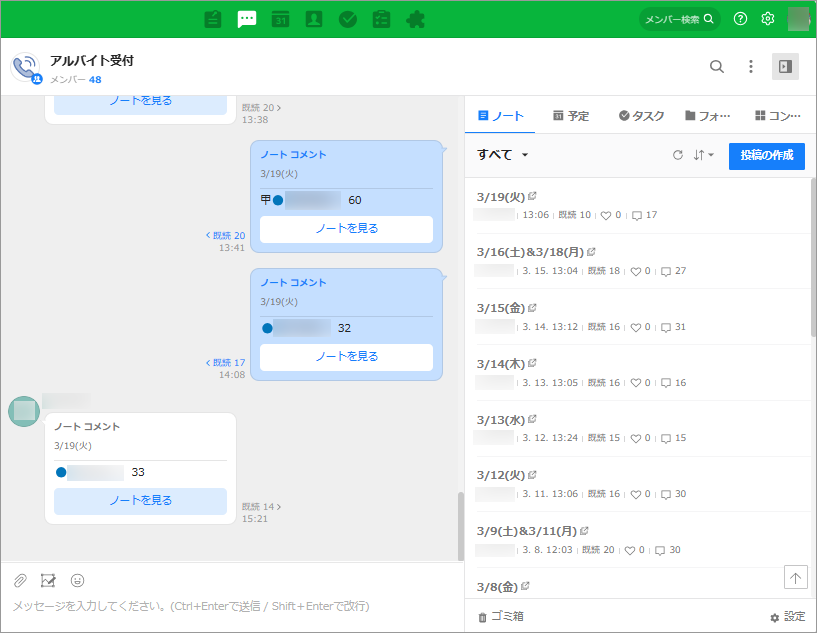
Task: Click the puzzle piece apps icon
Action: coord(415,19)
